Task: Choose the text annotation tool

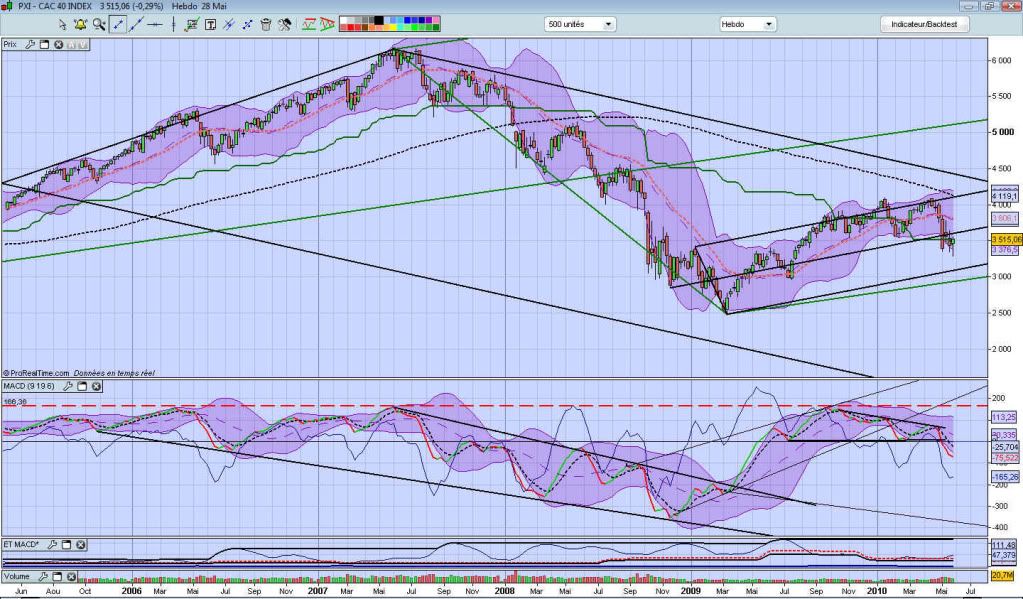Action: coord(211,24)
